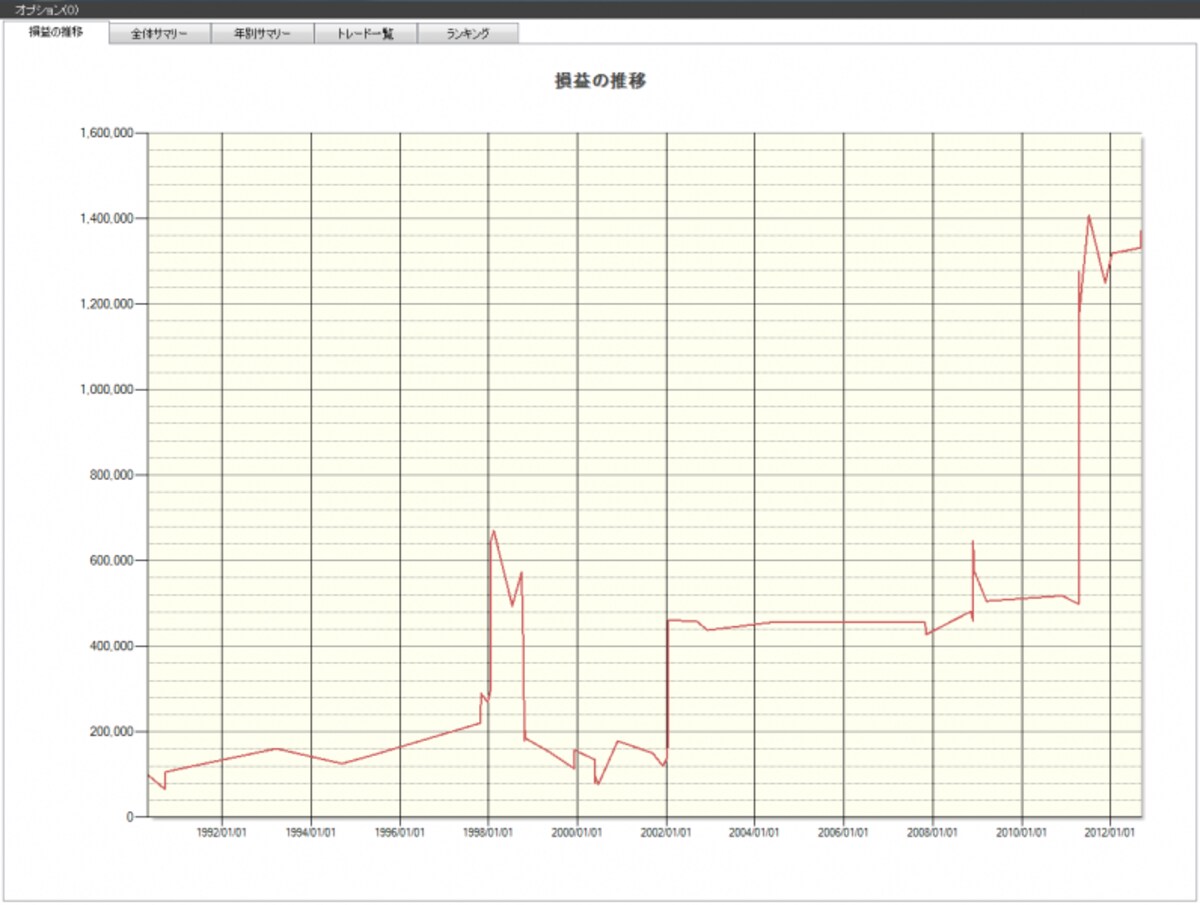Click the 2002/01/01 x-axis date label
The image size is (1200, 905).
(666, 830)
